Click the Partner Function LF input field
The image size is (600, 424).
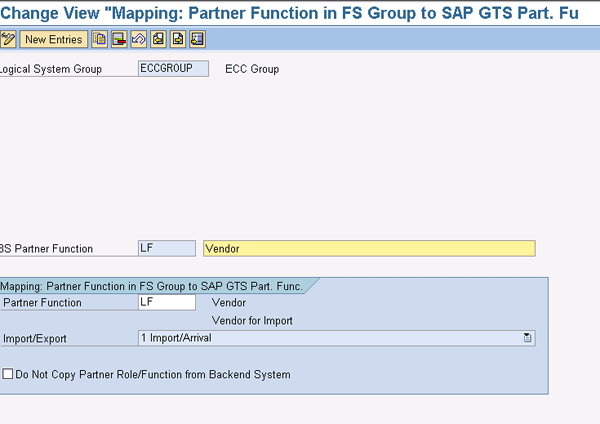[x=167, y=302]
